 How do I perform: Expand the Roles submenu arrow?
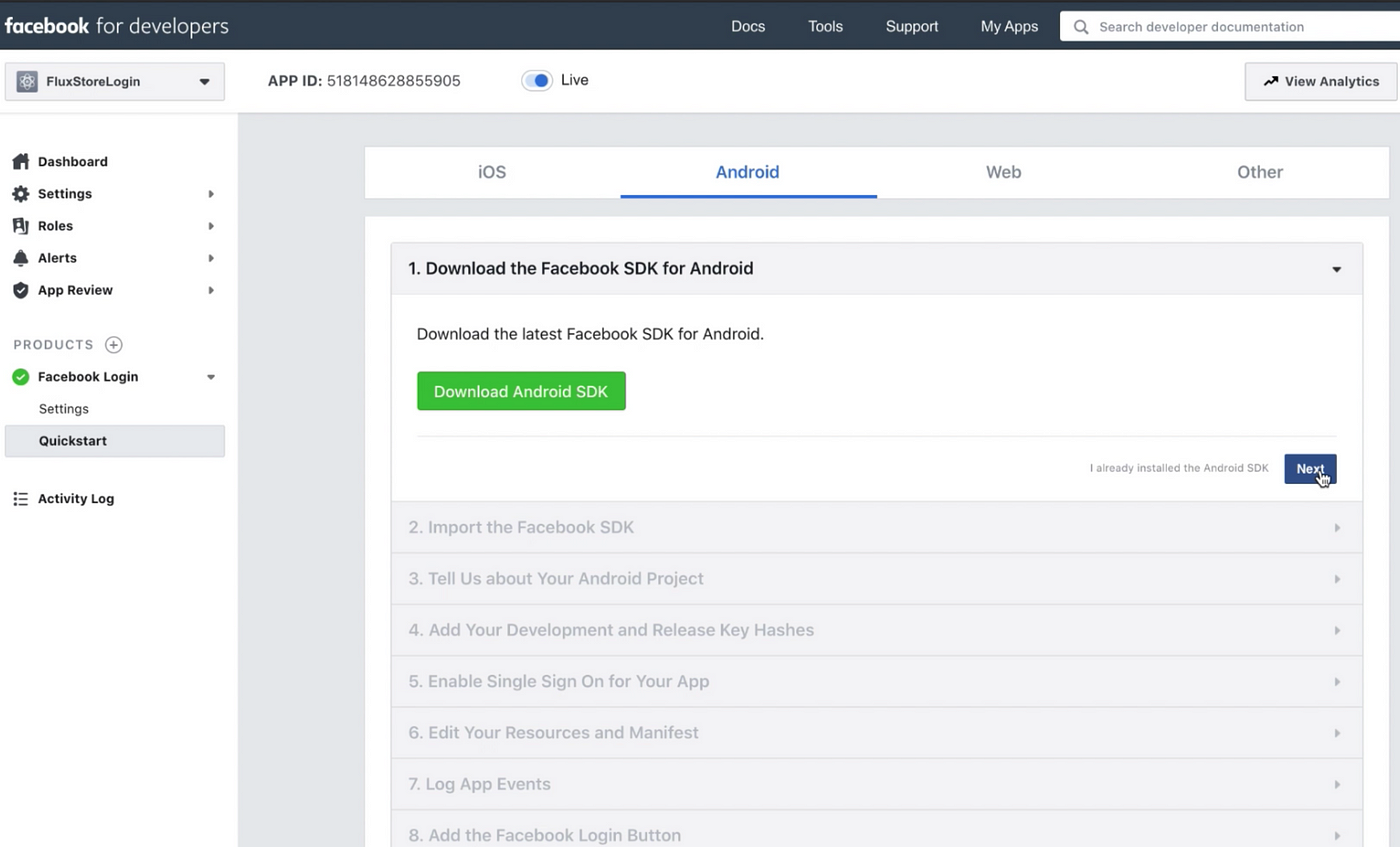click(x=211, y=226)
